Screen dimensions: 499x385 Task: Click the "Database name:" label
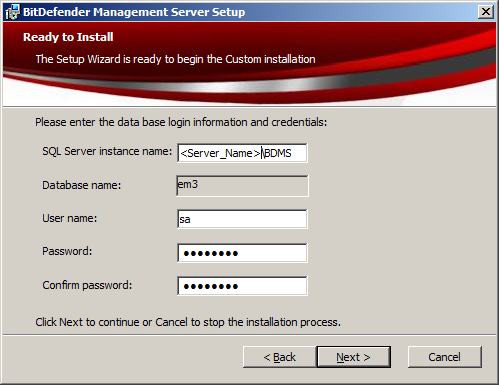(82, 185)
